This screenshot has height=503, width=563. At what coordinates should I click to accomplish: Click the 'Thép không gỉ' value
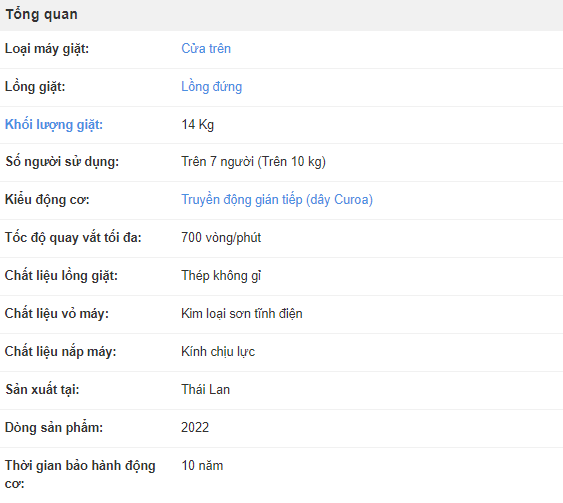click(x=221, y=276)
